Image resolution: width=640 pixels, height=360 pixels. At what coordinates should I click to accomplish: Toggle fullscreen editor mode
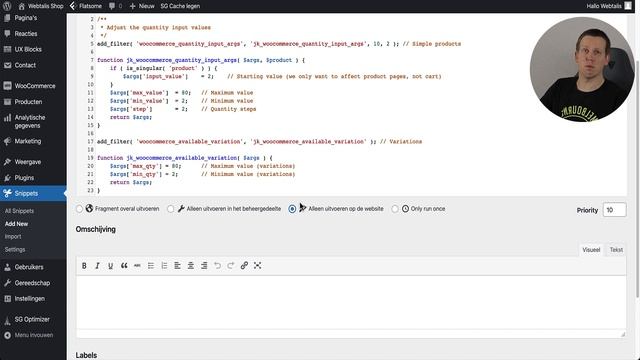(257, 265)
